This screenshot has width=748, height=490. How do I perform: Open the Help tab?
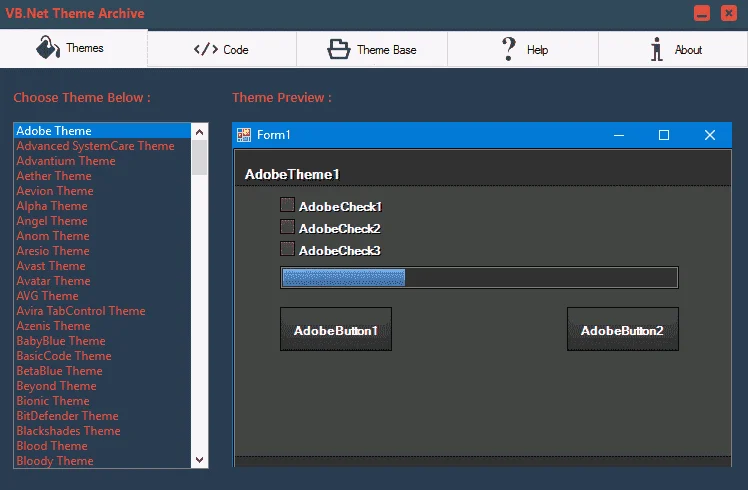[x=523, y=49]
